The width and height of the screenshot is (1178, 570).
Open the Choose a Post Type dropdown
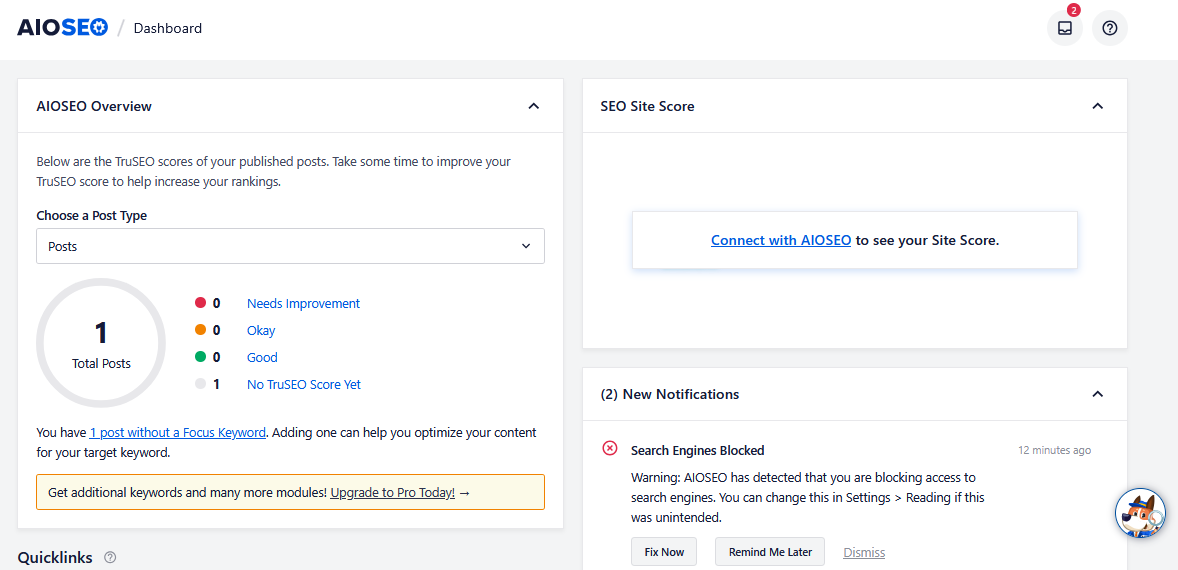290,246
